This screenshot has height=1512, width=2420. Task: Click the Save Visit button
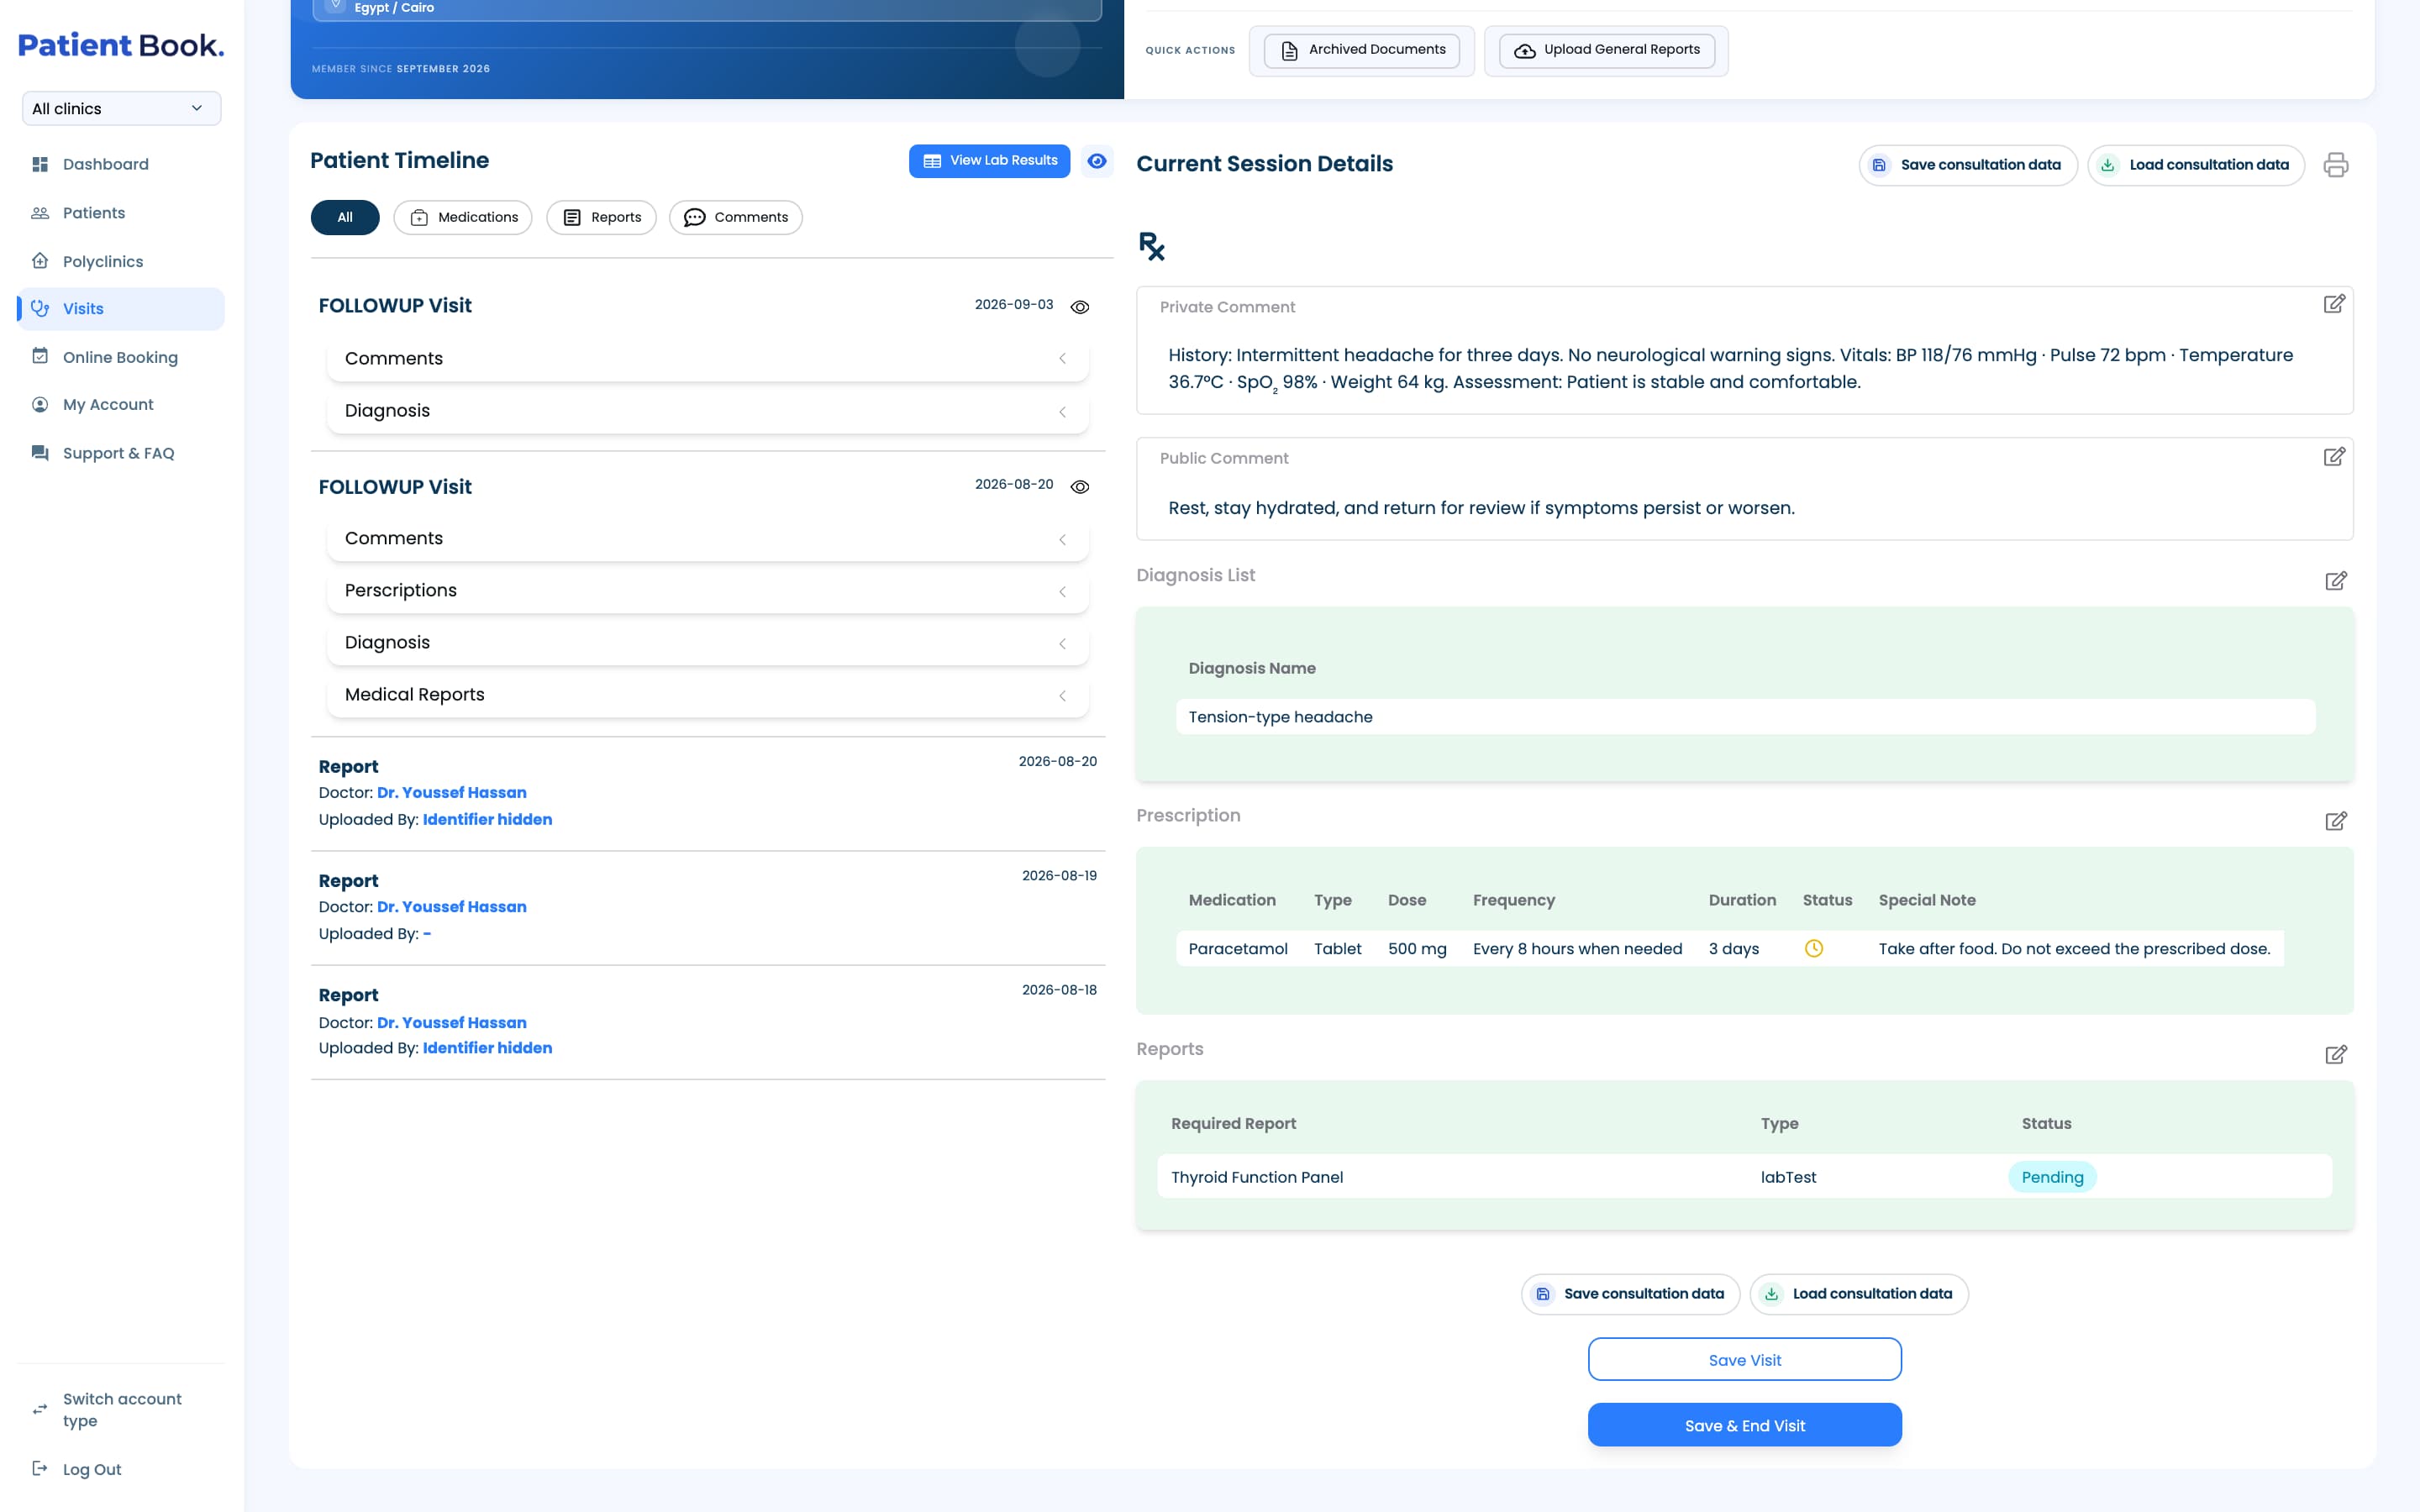coord(1744,1360)
